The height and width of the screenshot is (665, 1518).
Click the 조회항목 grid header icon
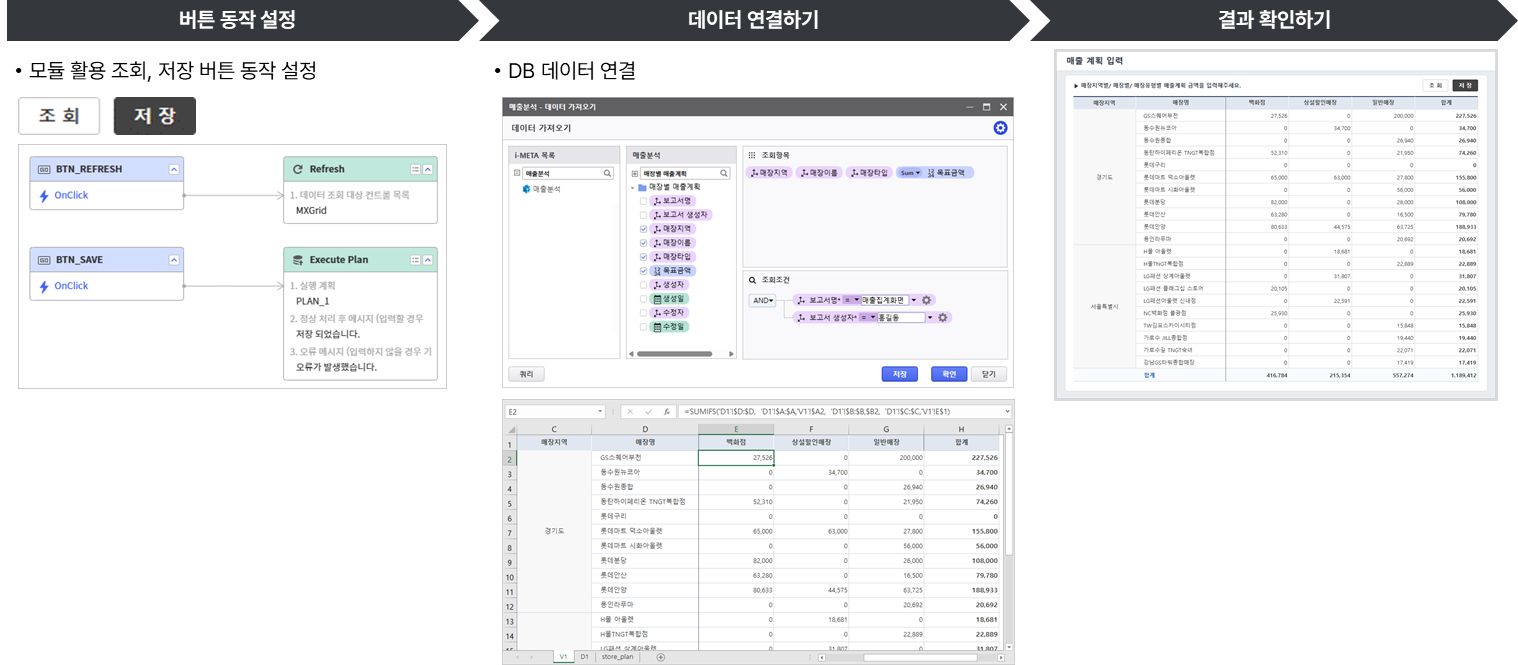click(x=752, y=155)
